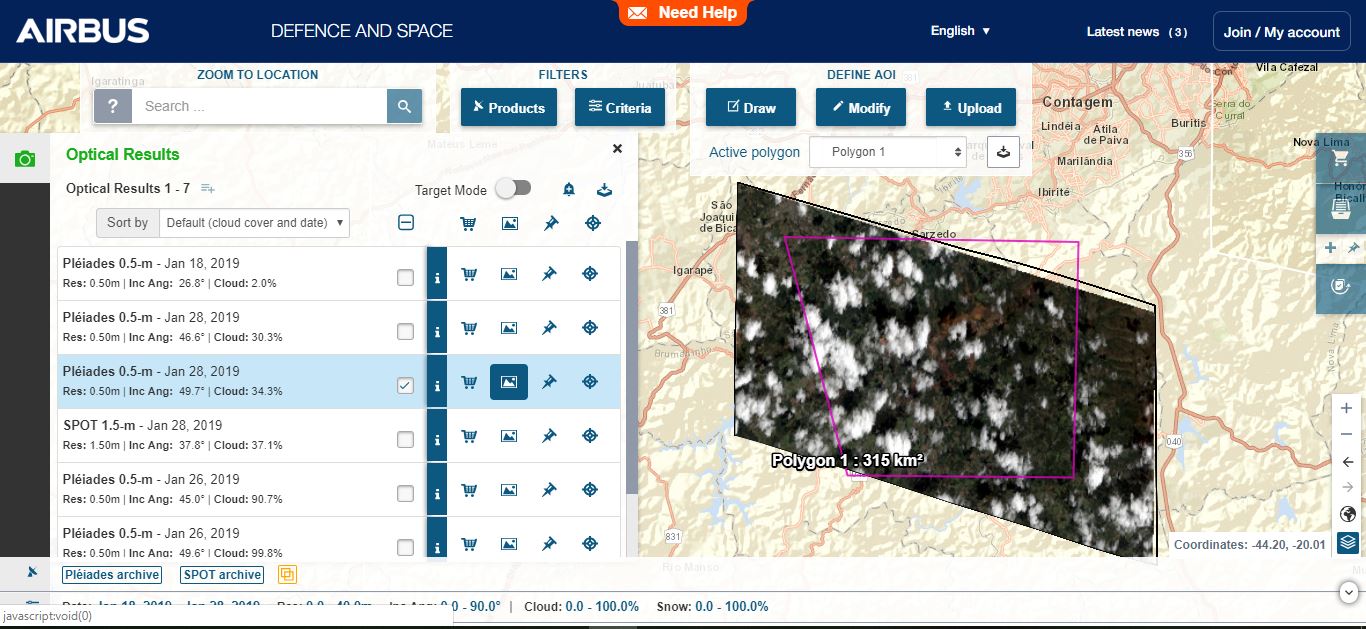Pin the SPOT 1.5-m result
The image size is (1366, 629).
tap(549, 435)
